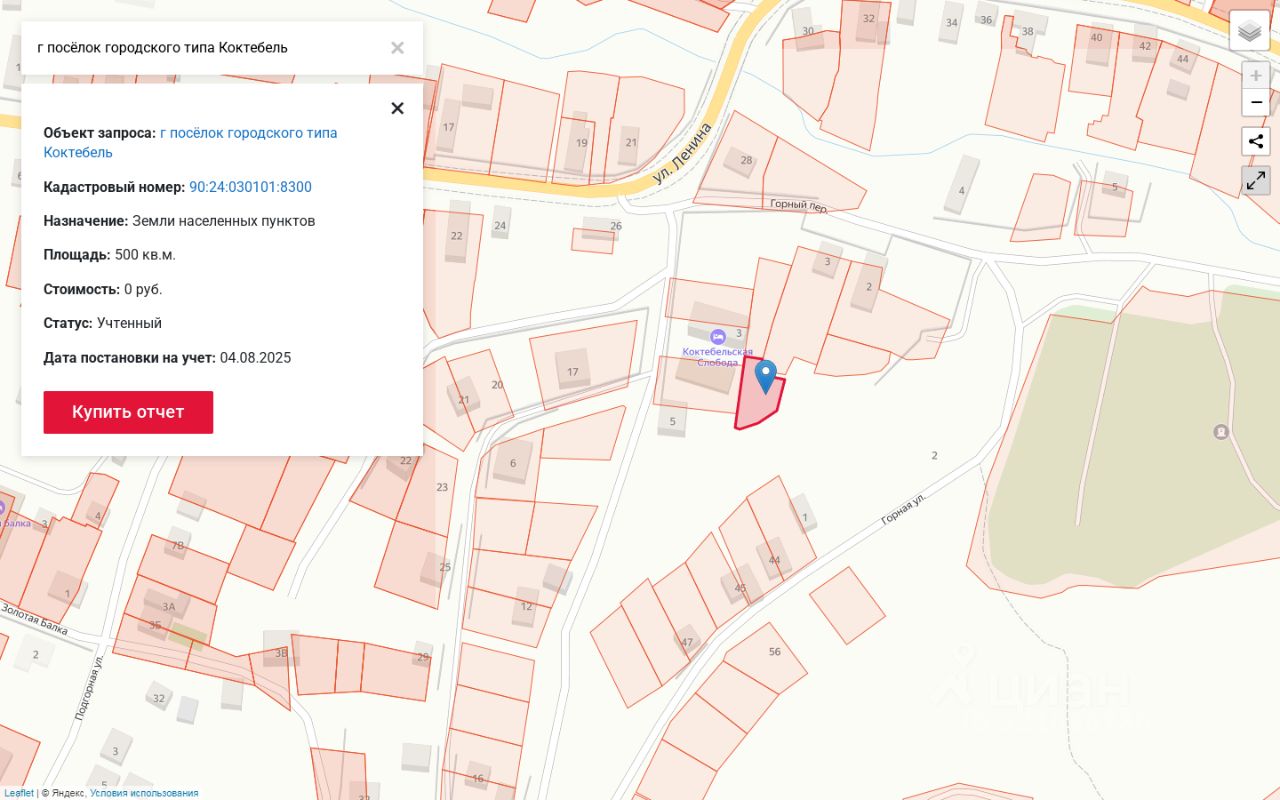Click house number 40 on map

pyautogui.click(x=1096, y=38)
